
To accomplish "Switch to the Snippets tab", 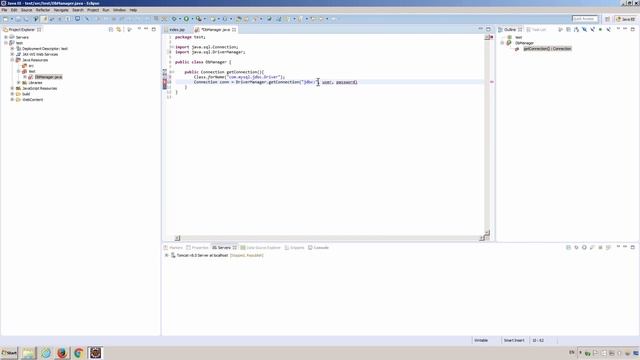I will tap(295, 248).
